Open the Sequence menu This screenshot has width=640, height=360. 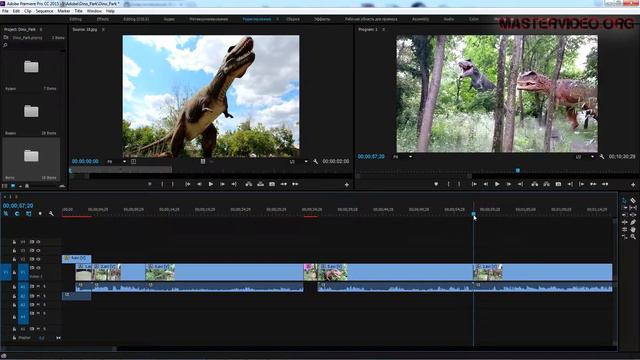44,11
